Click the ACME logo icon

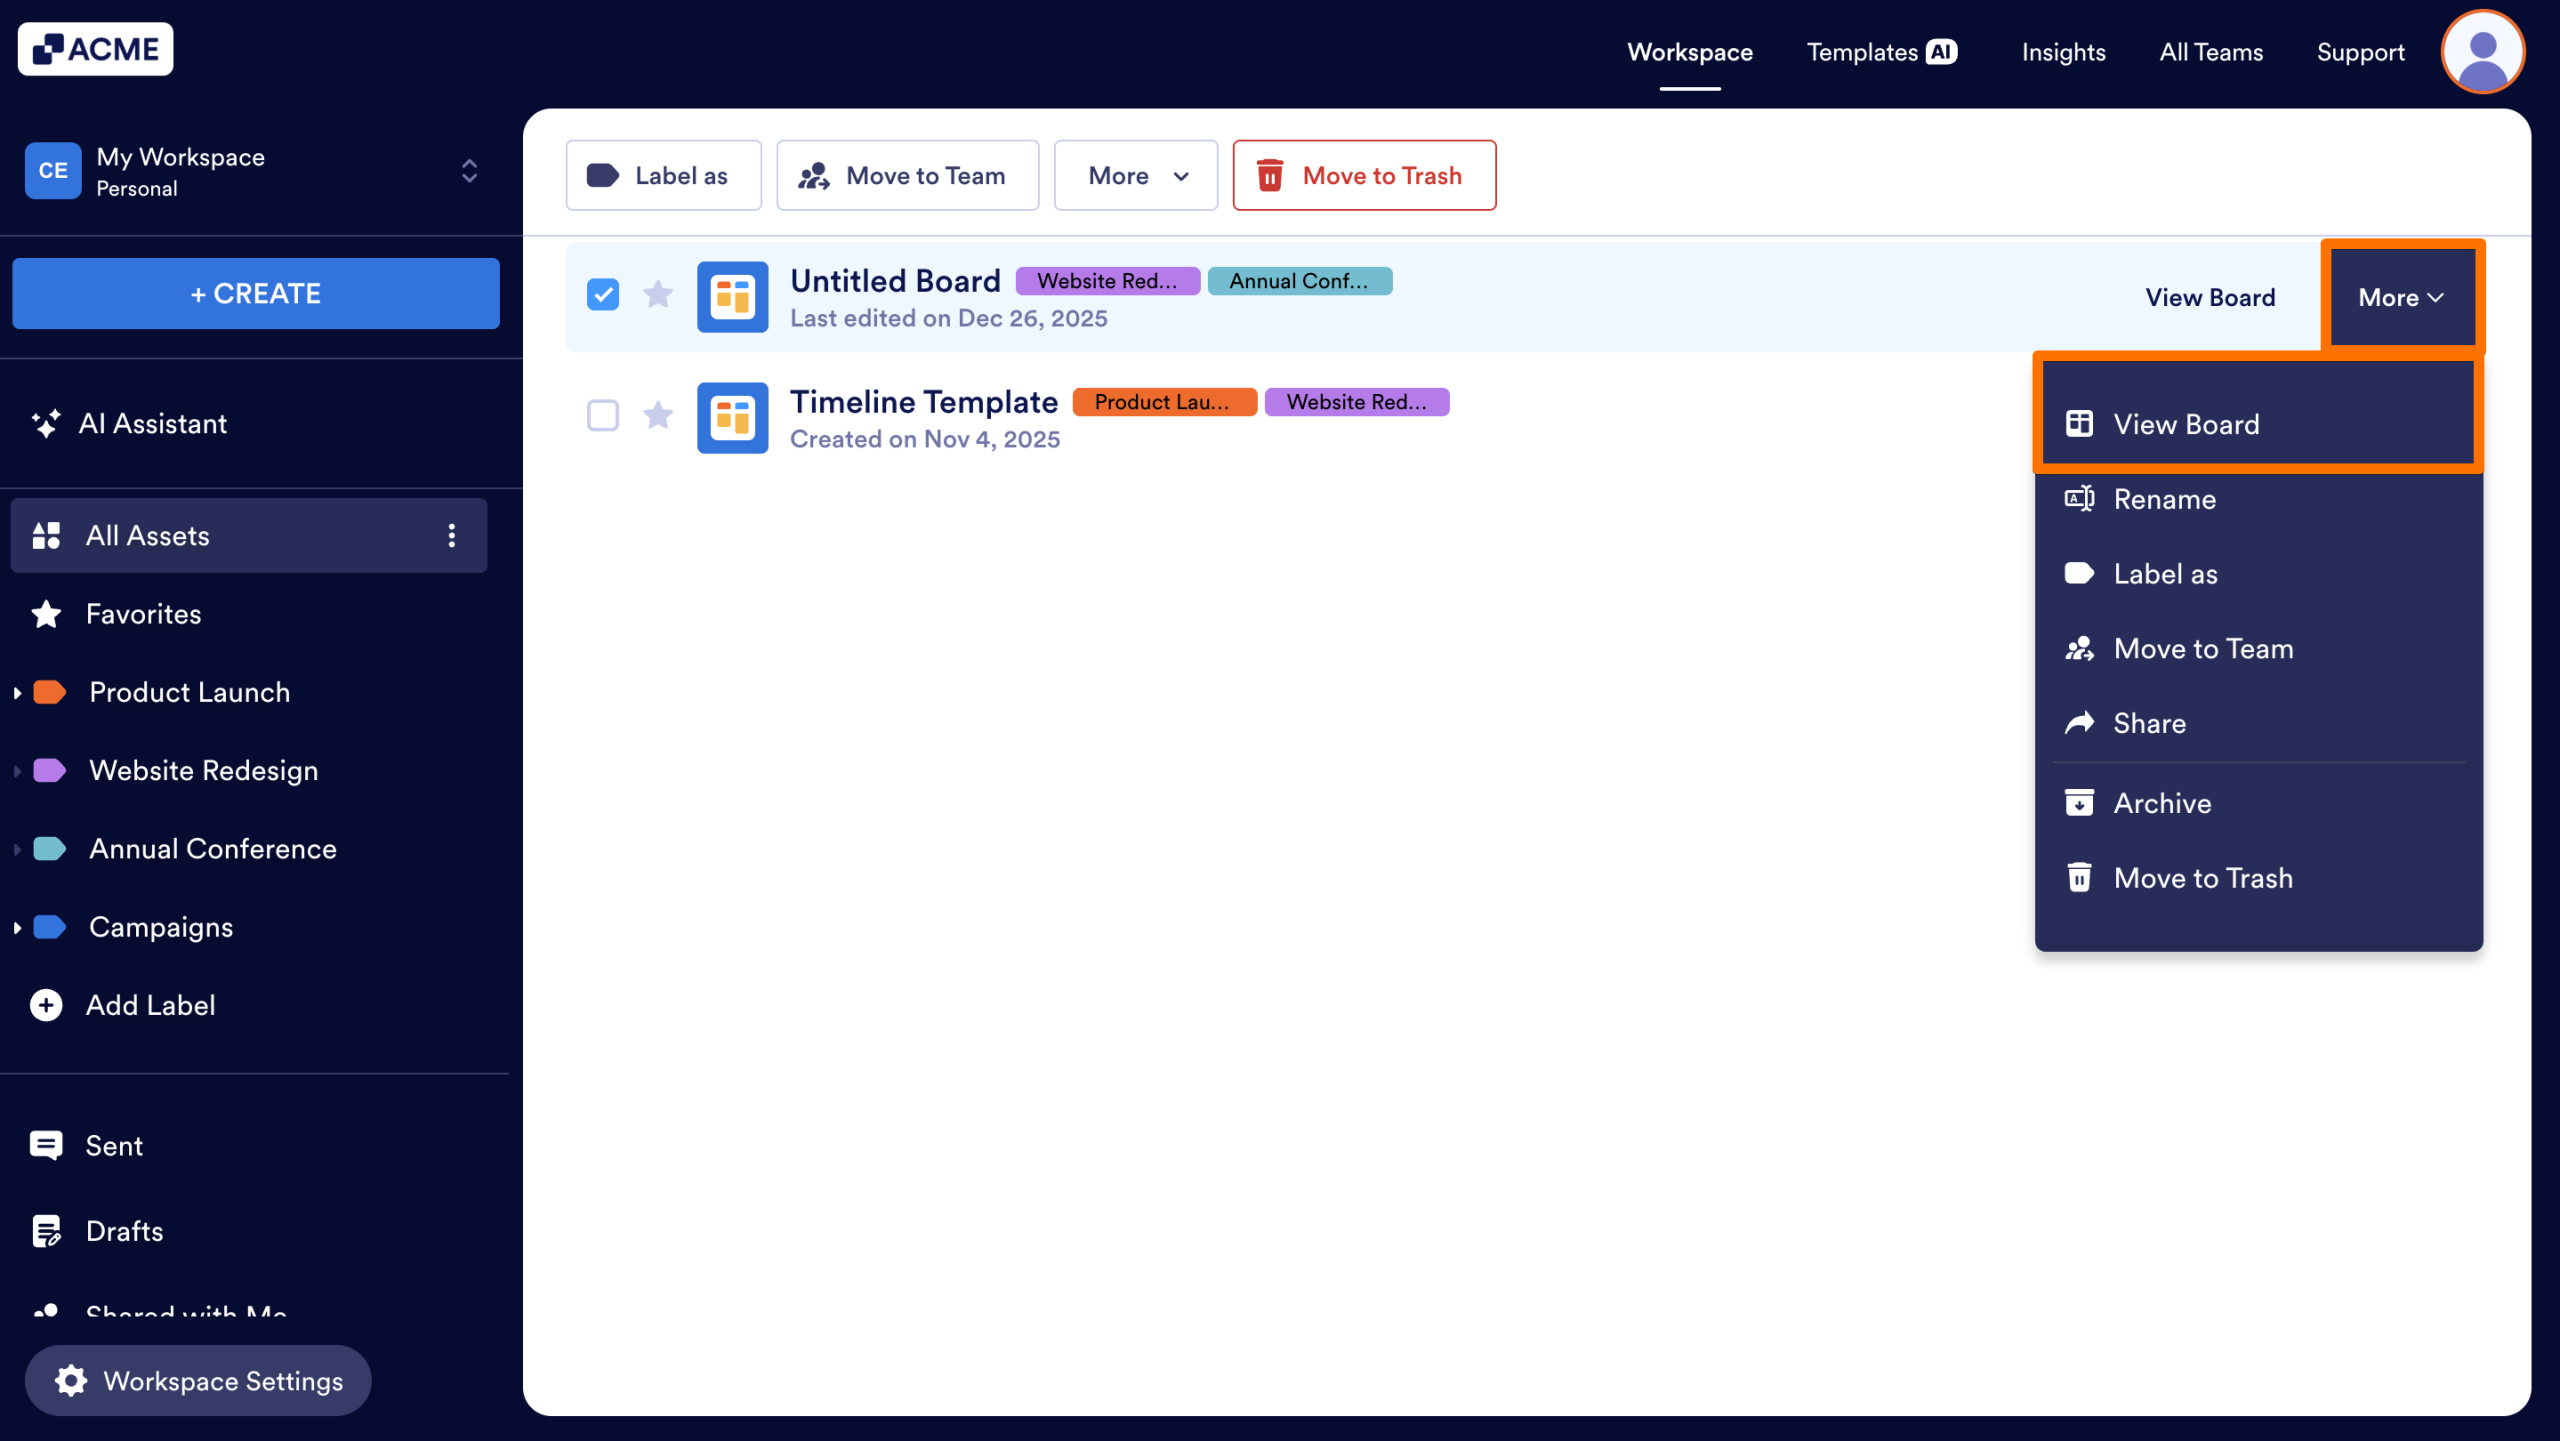coord(48,49)
